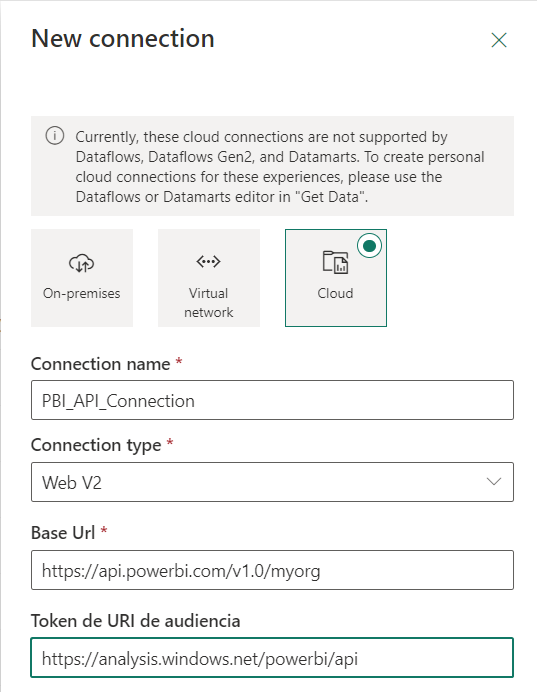Click the Connection type label
This screenshot has height=692, width=537.
coord(96,445)
